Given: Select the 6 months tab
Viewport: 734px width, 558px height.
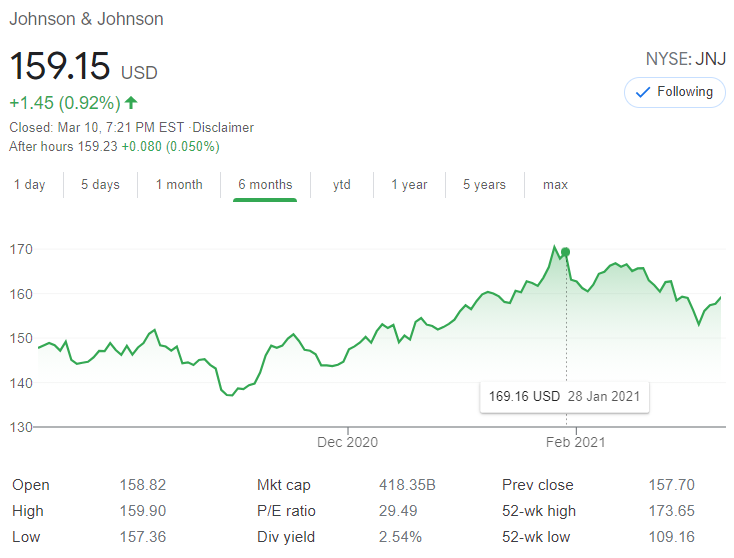Looking at the screenshot, I should [265, 184].
